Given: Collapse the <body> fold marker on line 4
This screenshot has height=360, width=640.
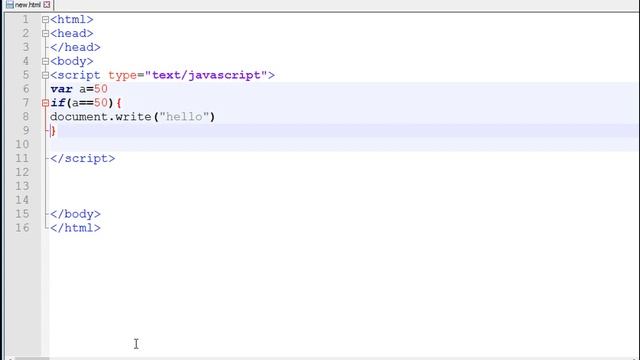Looking at the screenshot, I should (45, 61).
